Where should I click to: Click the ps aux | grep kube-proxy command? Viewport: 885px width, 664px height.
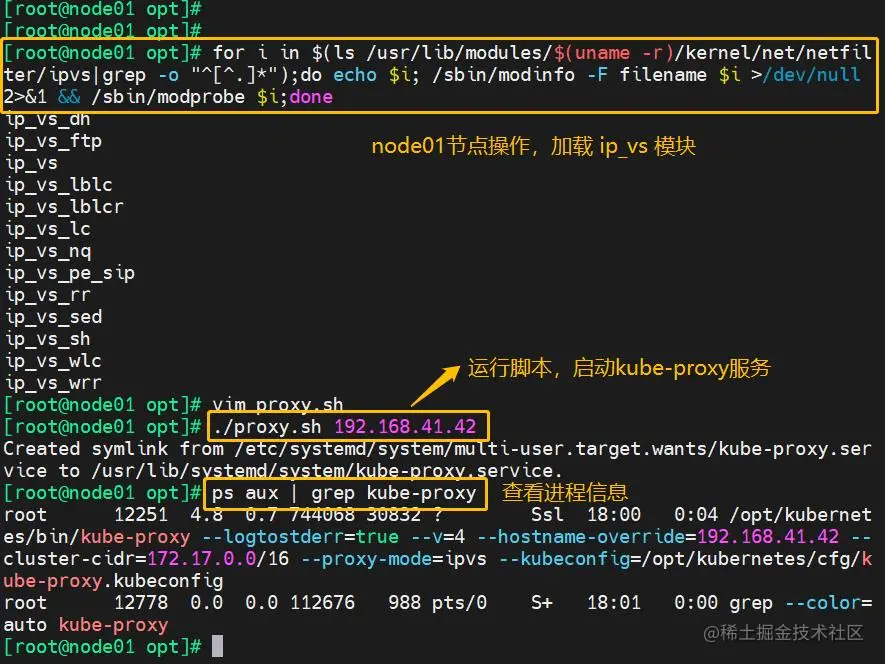[344, 493]
